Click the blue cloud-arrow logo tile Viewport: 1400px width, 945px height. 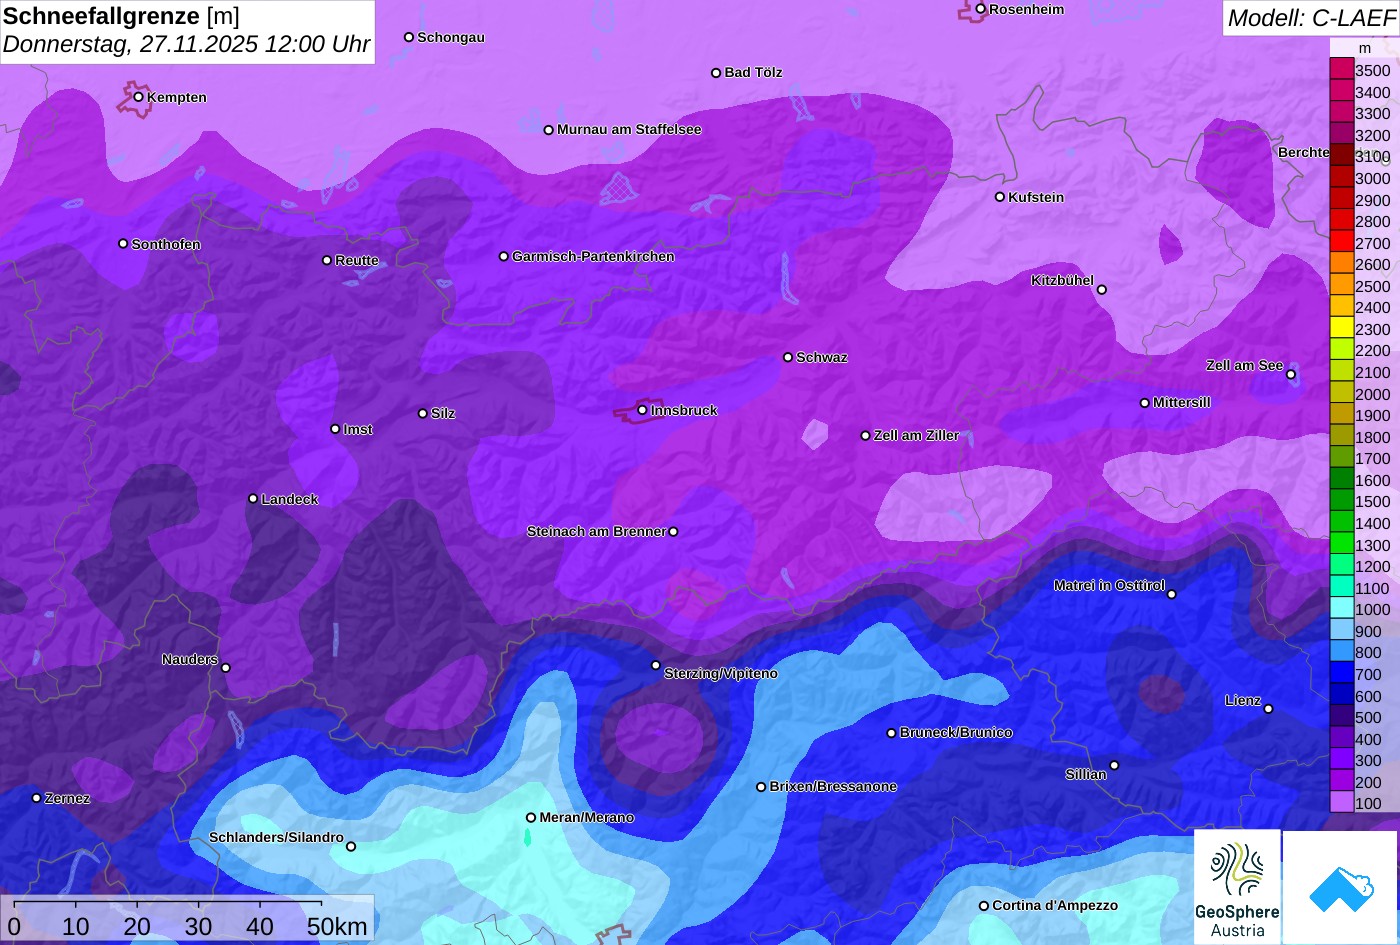(1341, 887)
